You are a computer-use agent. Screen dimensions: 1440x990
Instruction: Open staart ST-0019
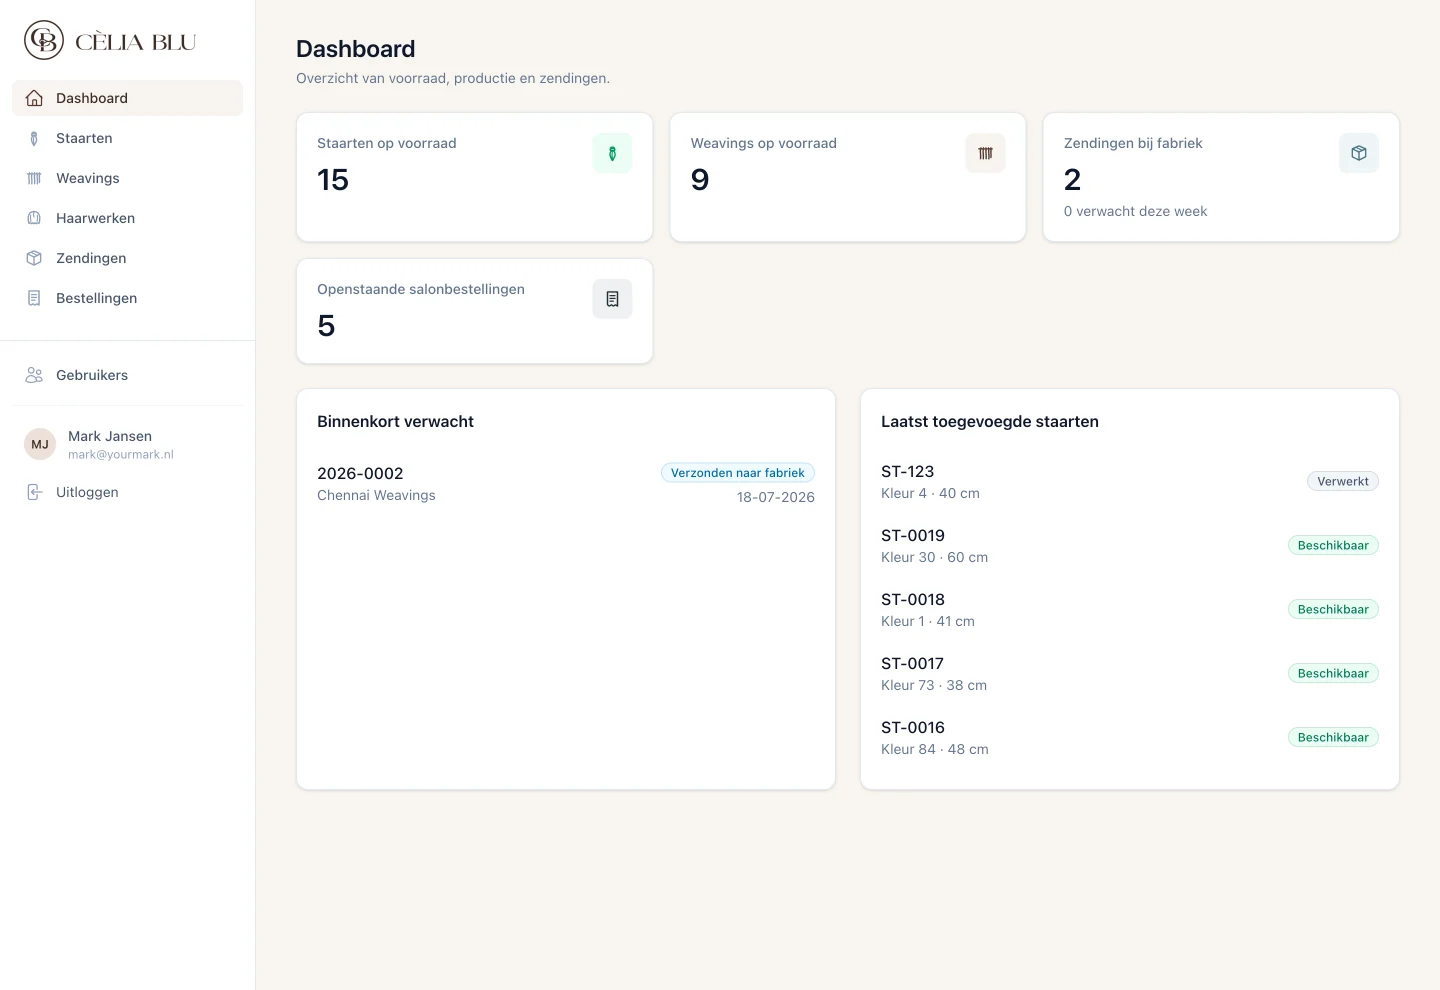click(1130, 546)
